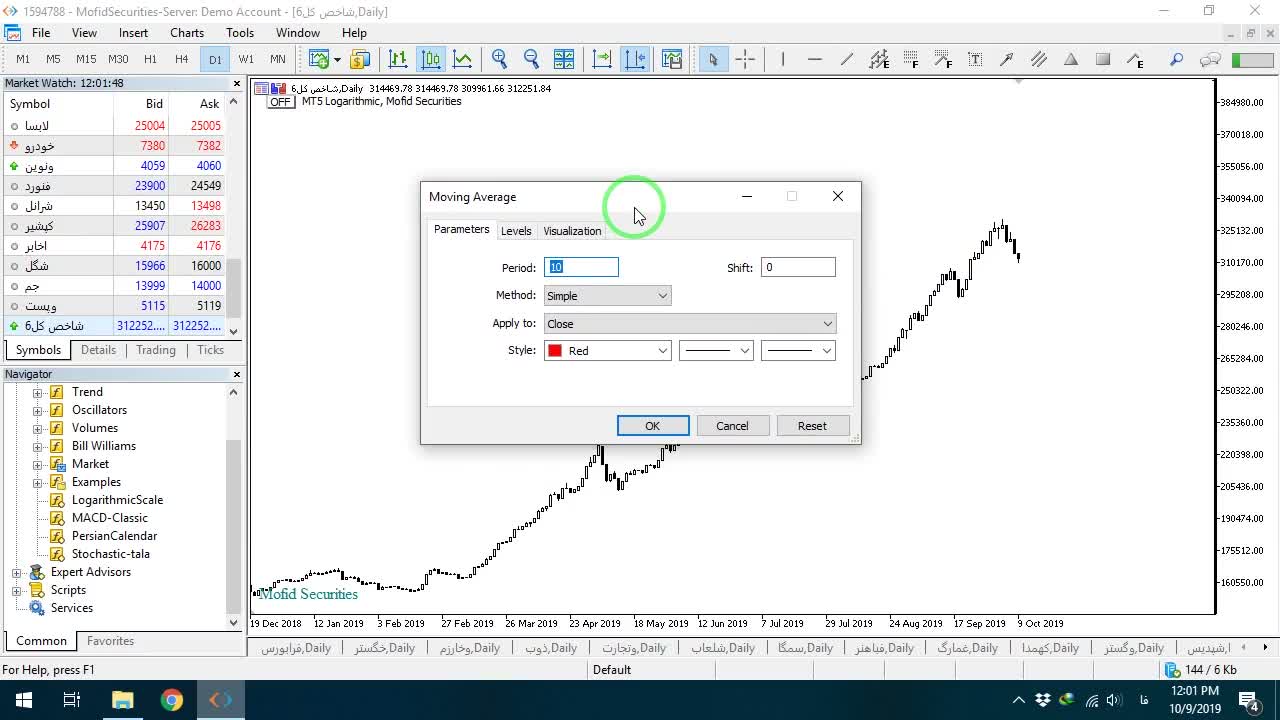Viewport: 1280px width, 720px height.
Task: Open the Apply to dropdown showing Close
Action: (x=690, y=324)
